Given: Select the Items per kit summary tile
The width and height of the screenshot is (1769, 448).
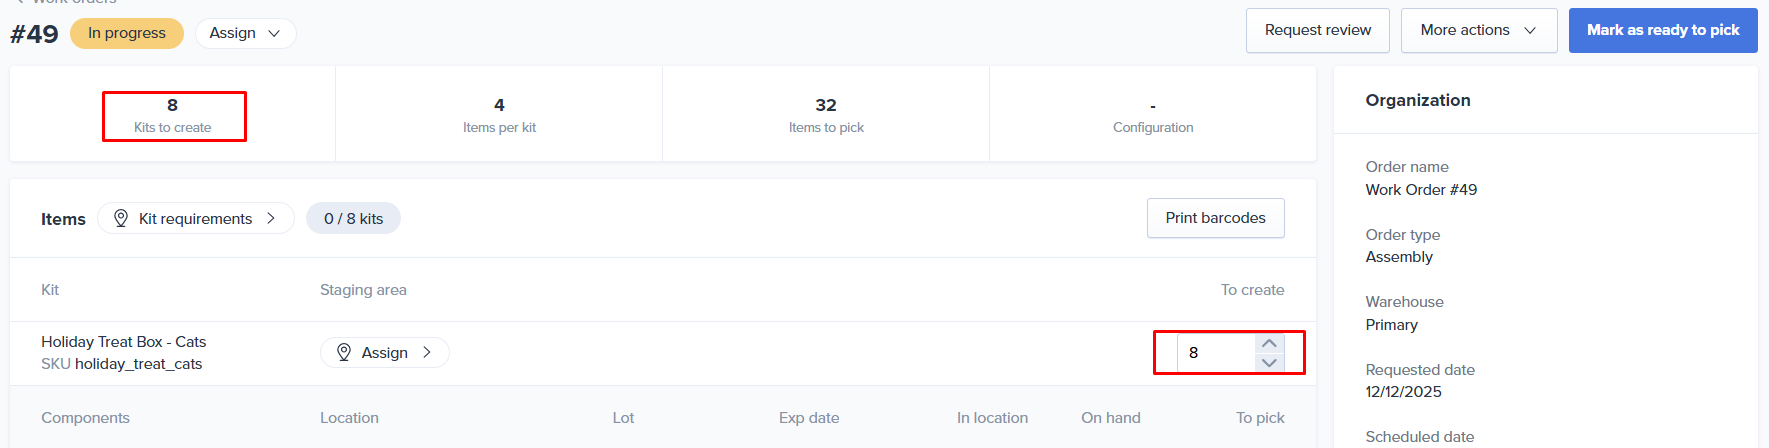Looking at the screenshot, I should pyautogui.click(x=499, y=115).
